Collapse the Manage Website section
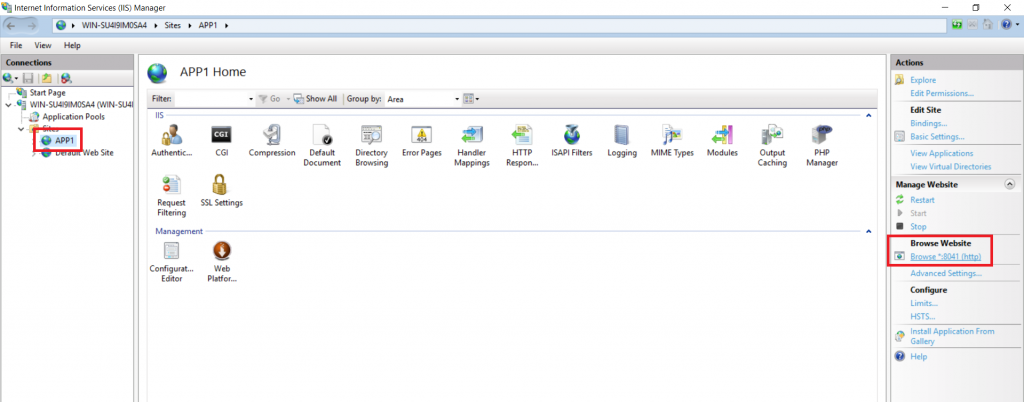Screen dimensions: 1024x402 click(1010, 185)
